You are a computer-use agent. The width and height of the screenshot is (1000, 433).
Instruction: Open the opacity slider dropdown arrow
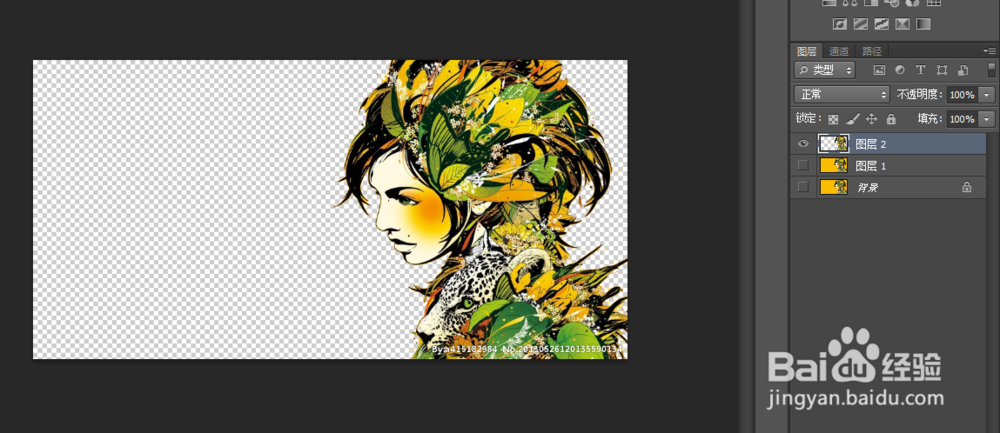[987, 94]
